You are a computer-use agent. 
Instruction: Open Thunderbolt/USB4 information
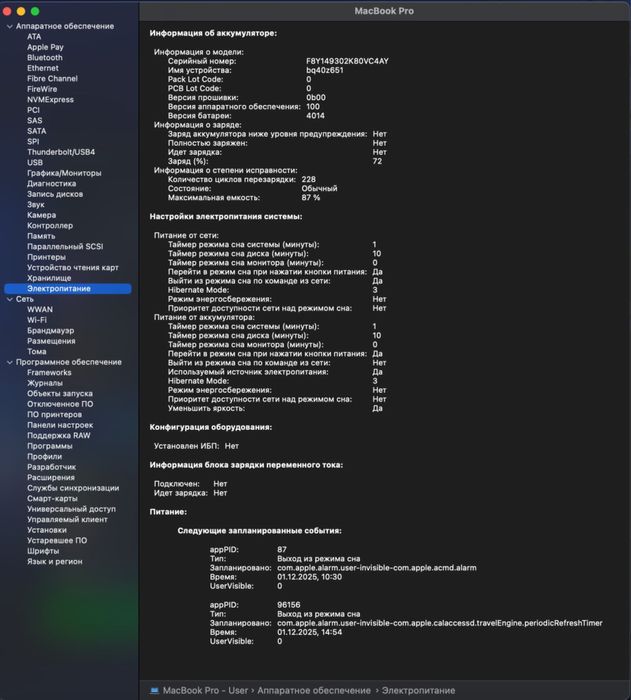[x=61, y=152]
